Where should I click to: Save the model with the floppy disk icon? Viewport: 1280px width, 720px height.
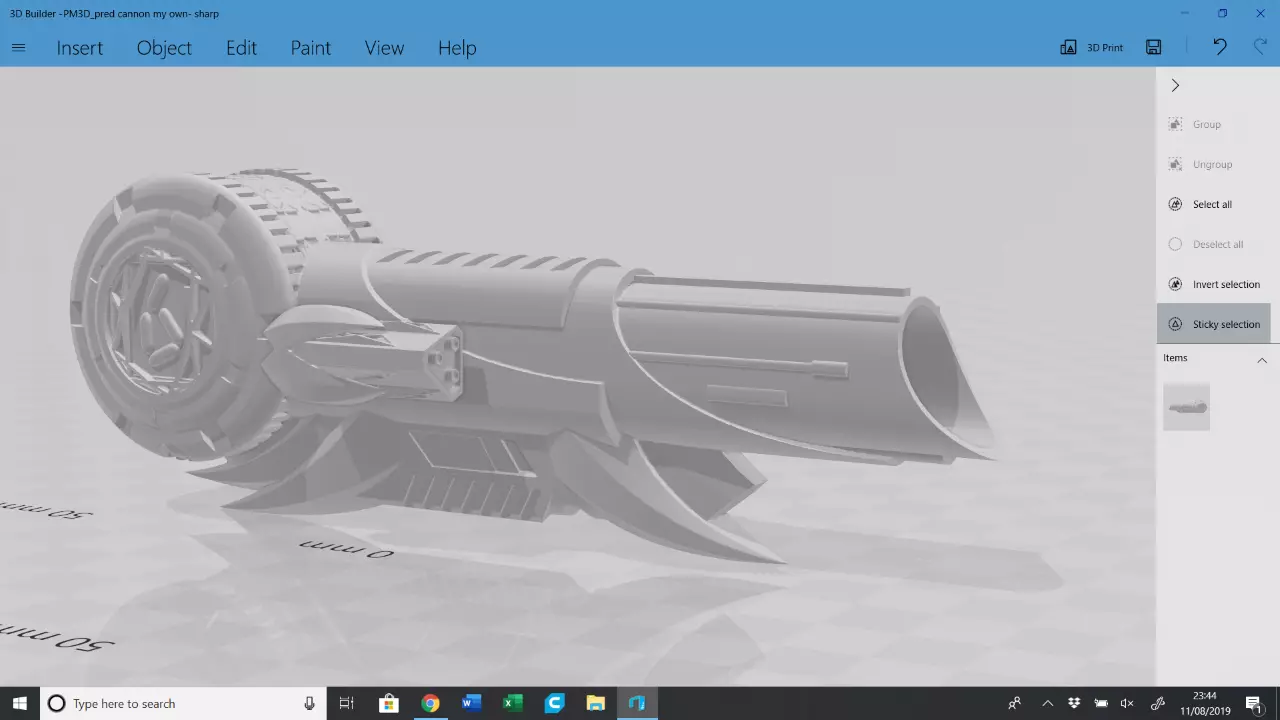click(1153, 47)
